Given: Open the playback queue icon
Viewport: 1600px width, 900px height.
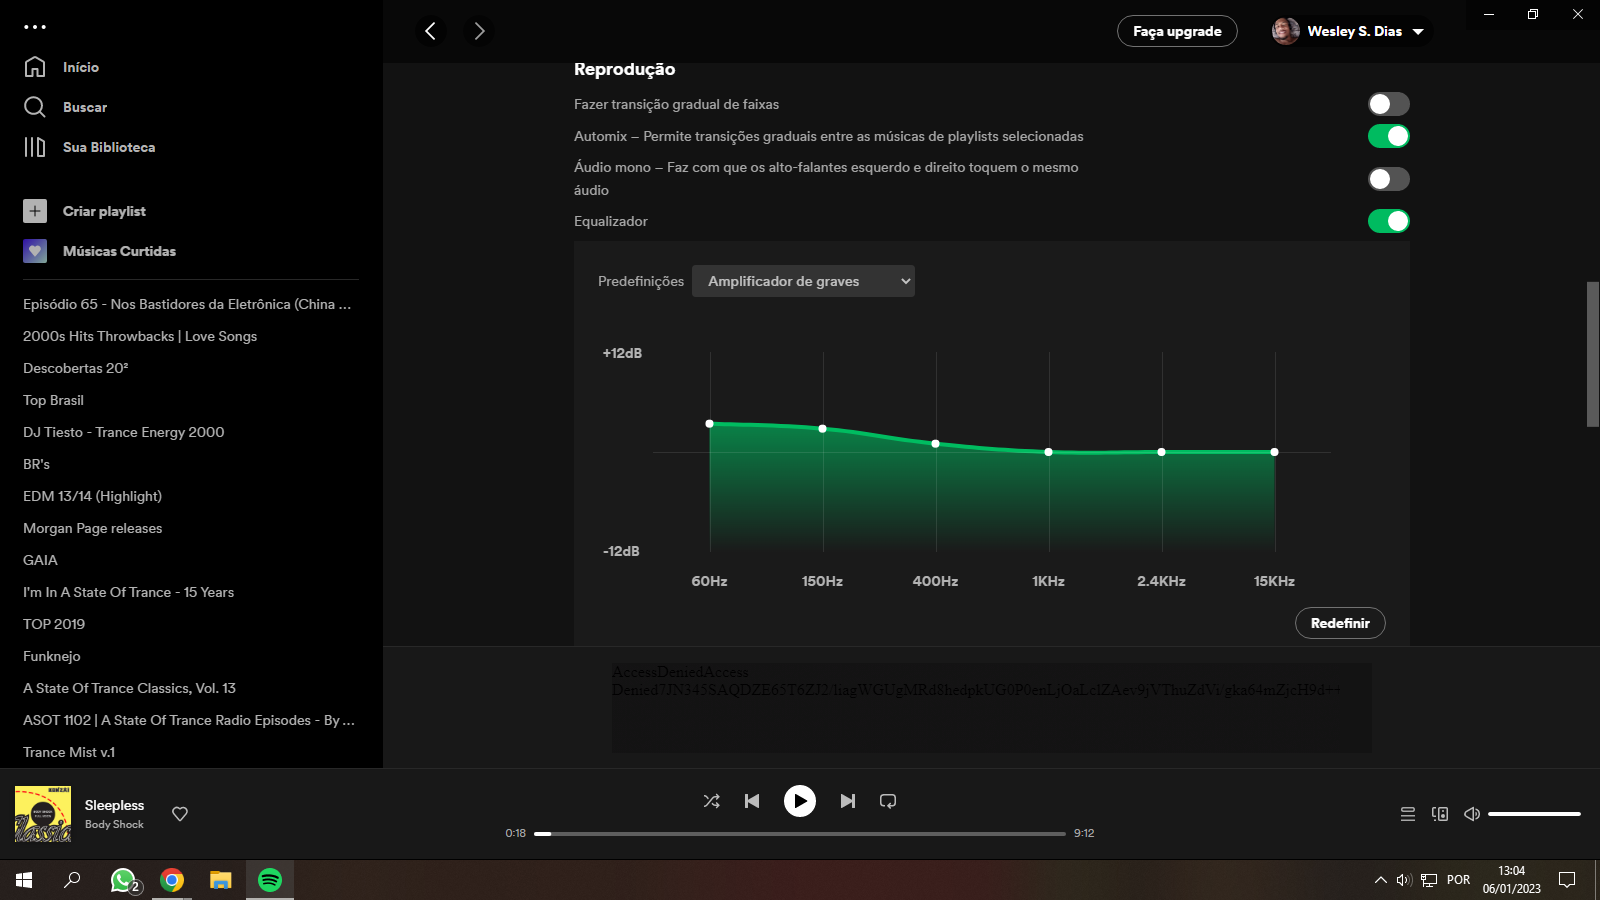Looking at the screenshot, I should click(1407, 814).
